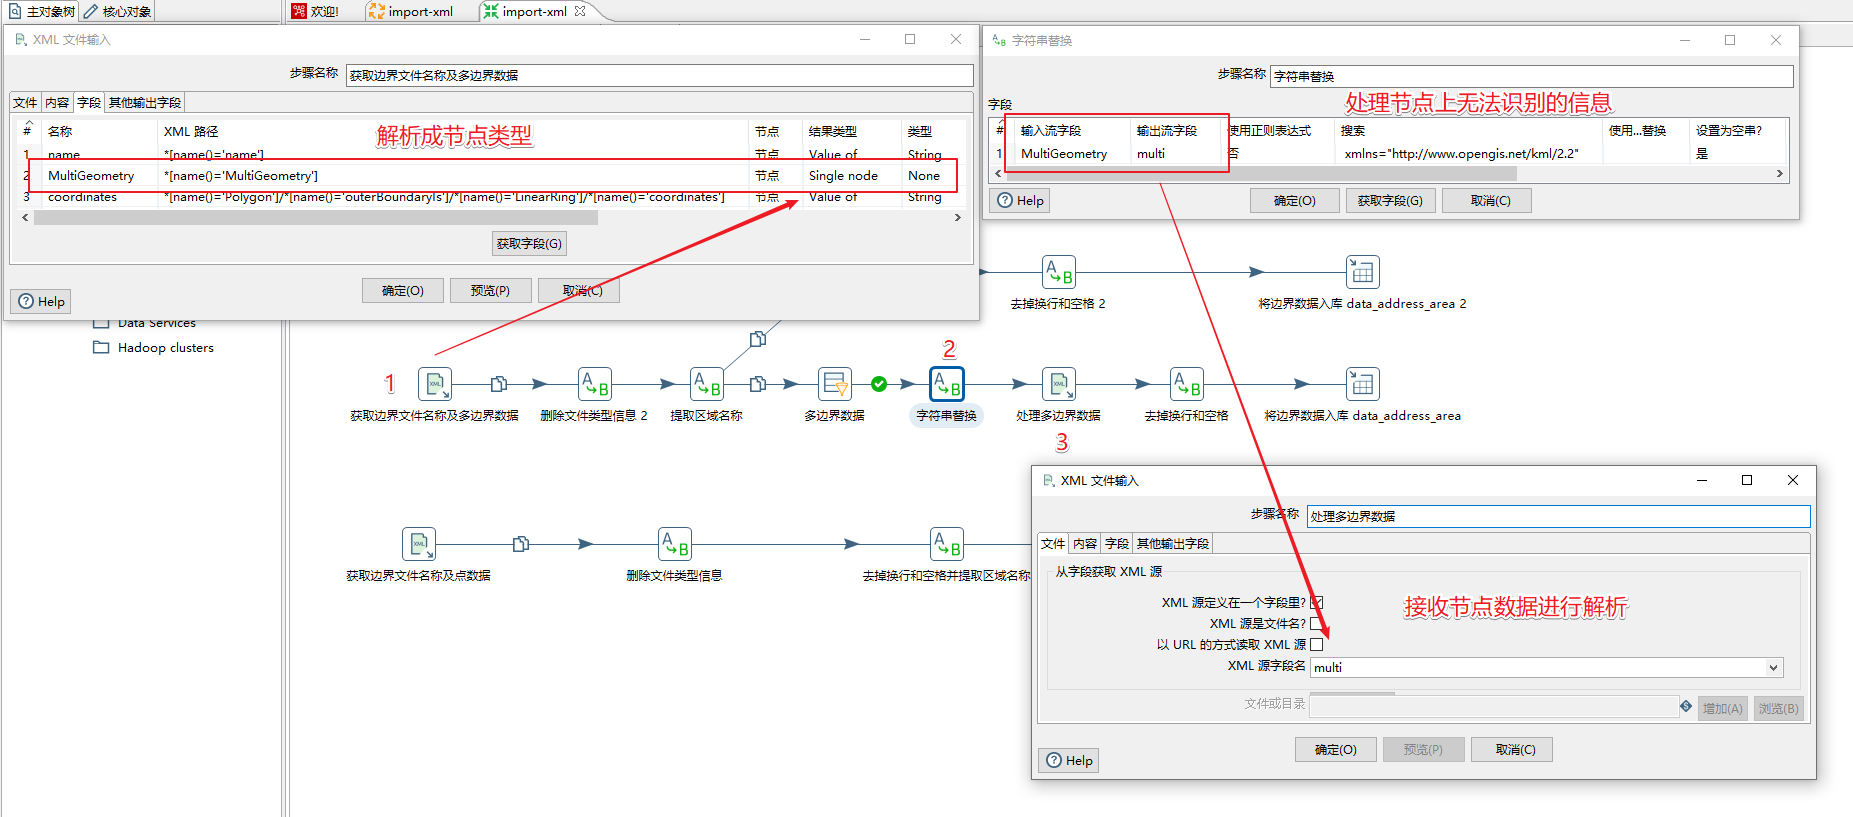
Task: Open 文件 tab in top XML 文件输入 dialog
Action: (25, 102)
